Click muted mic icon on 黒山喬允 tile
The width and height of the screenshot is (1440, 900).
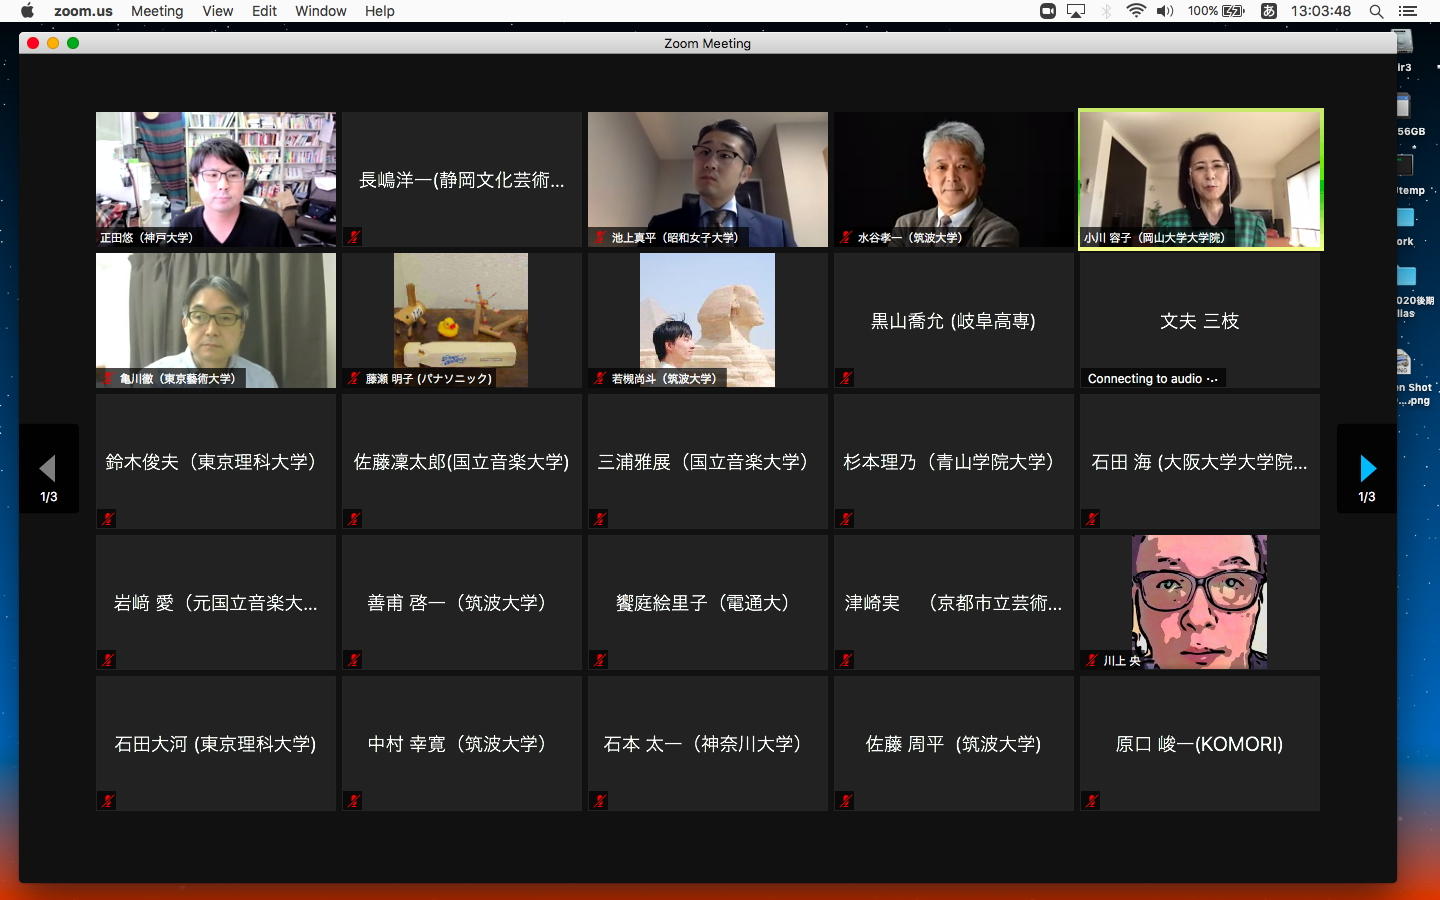845,378
